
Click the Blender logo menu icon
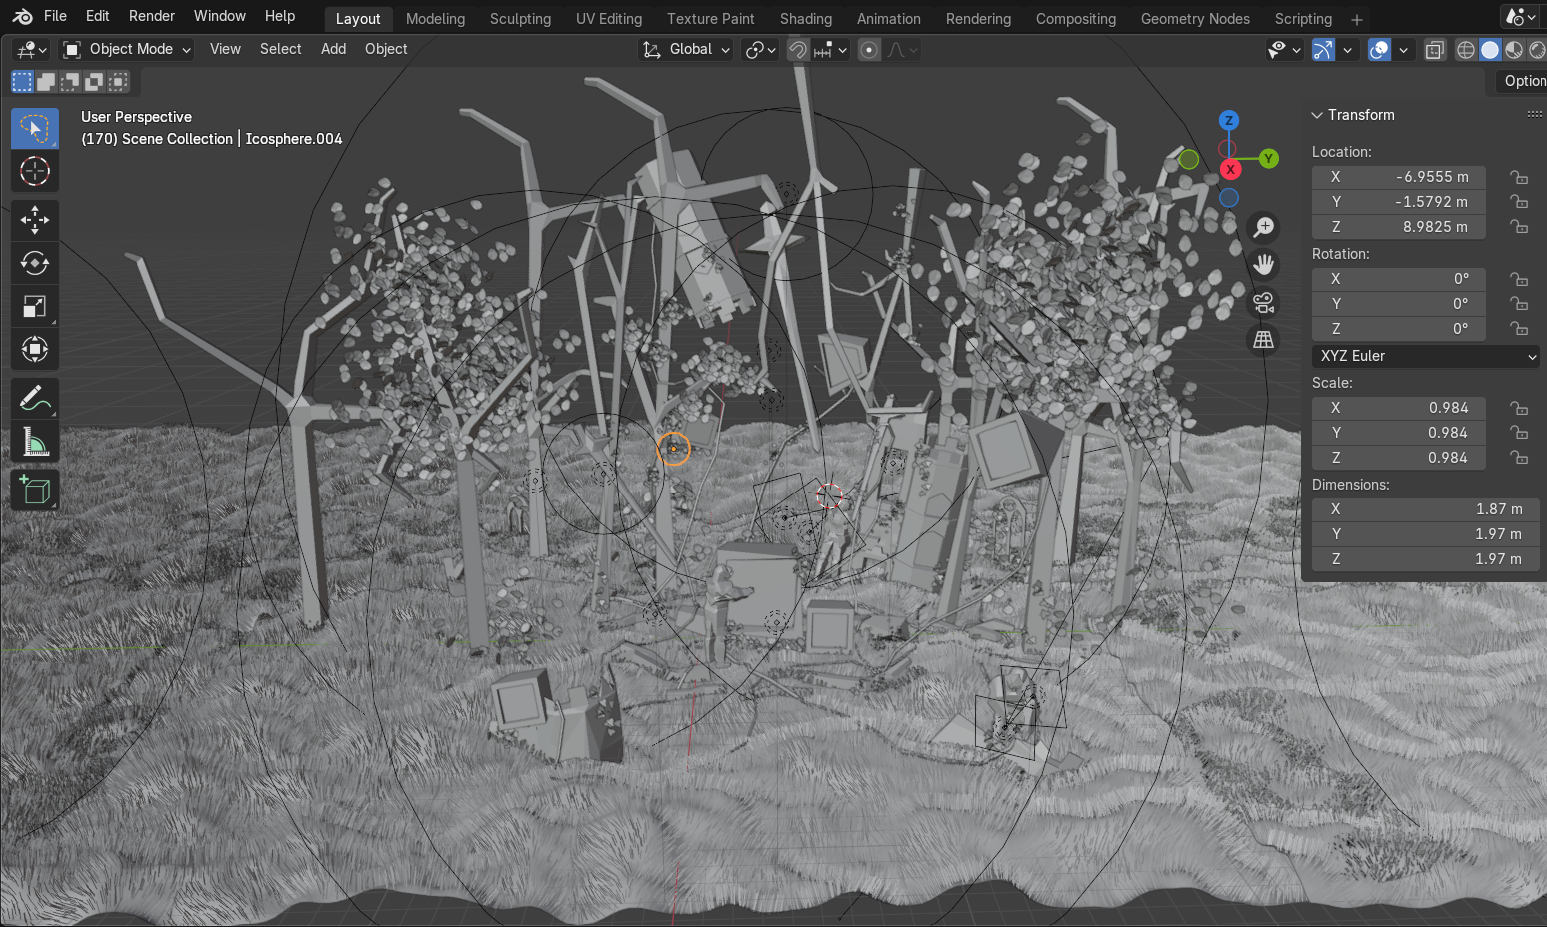coord(22,16)
